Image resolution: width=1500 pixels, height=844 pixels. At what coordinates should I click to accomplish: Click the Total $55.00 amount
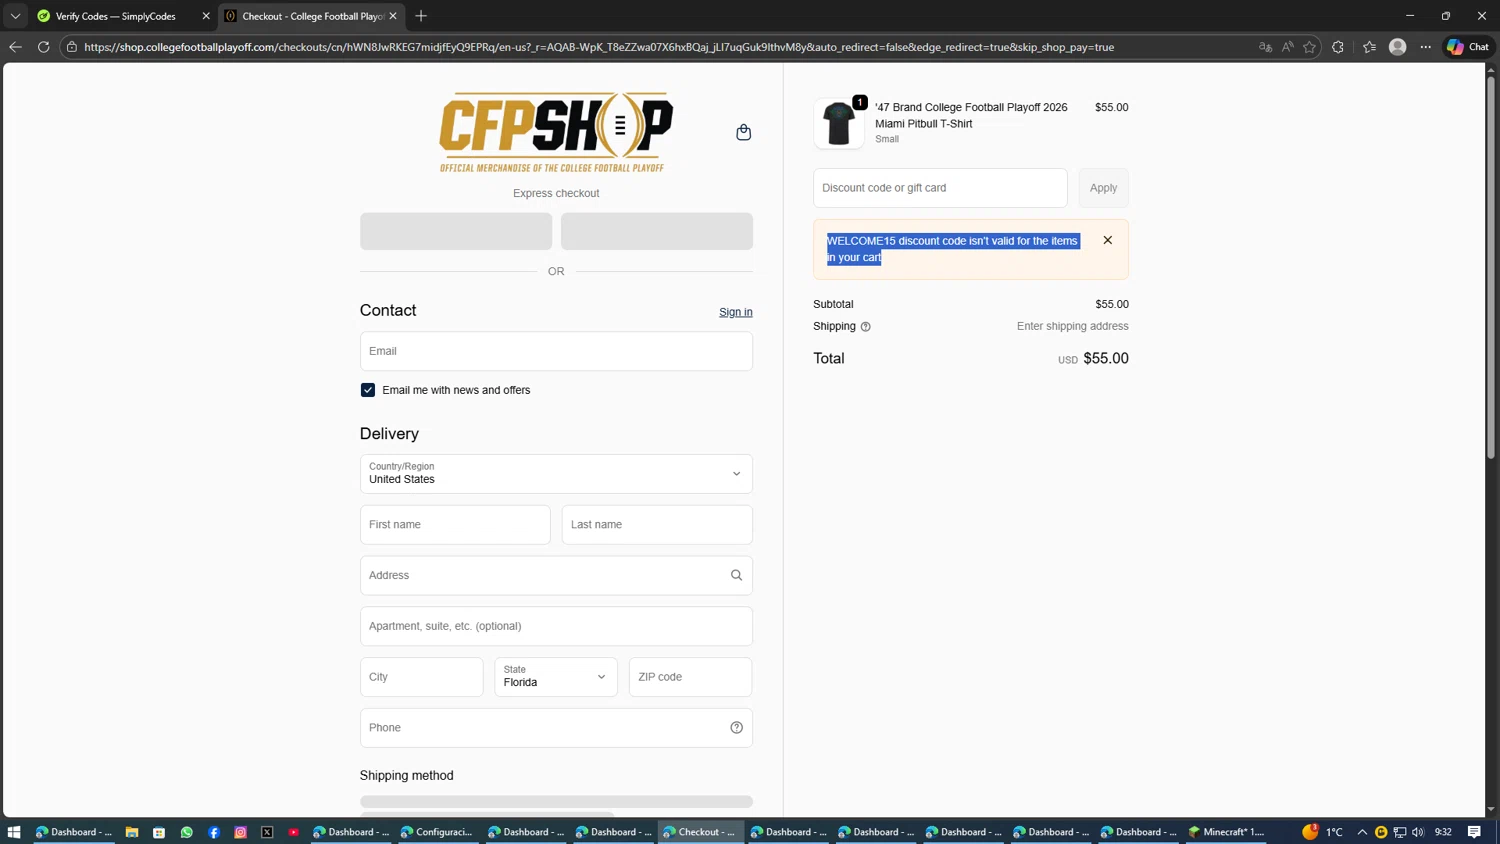click(x=1106, y=358)
